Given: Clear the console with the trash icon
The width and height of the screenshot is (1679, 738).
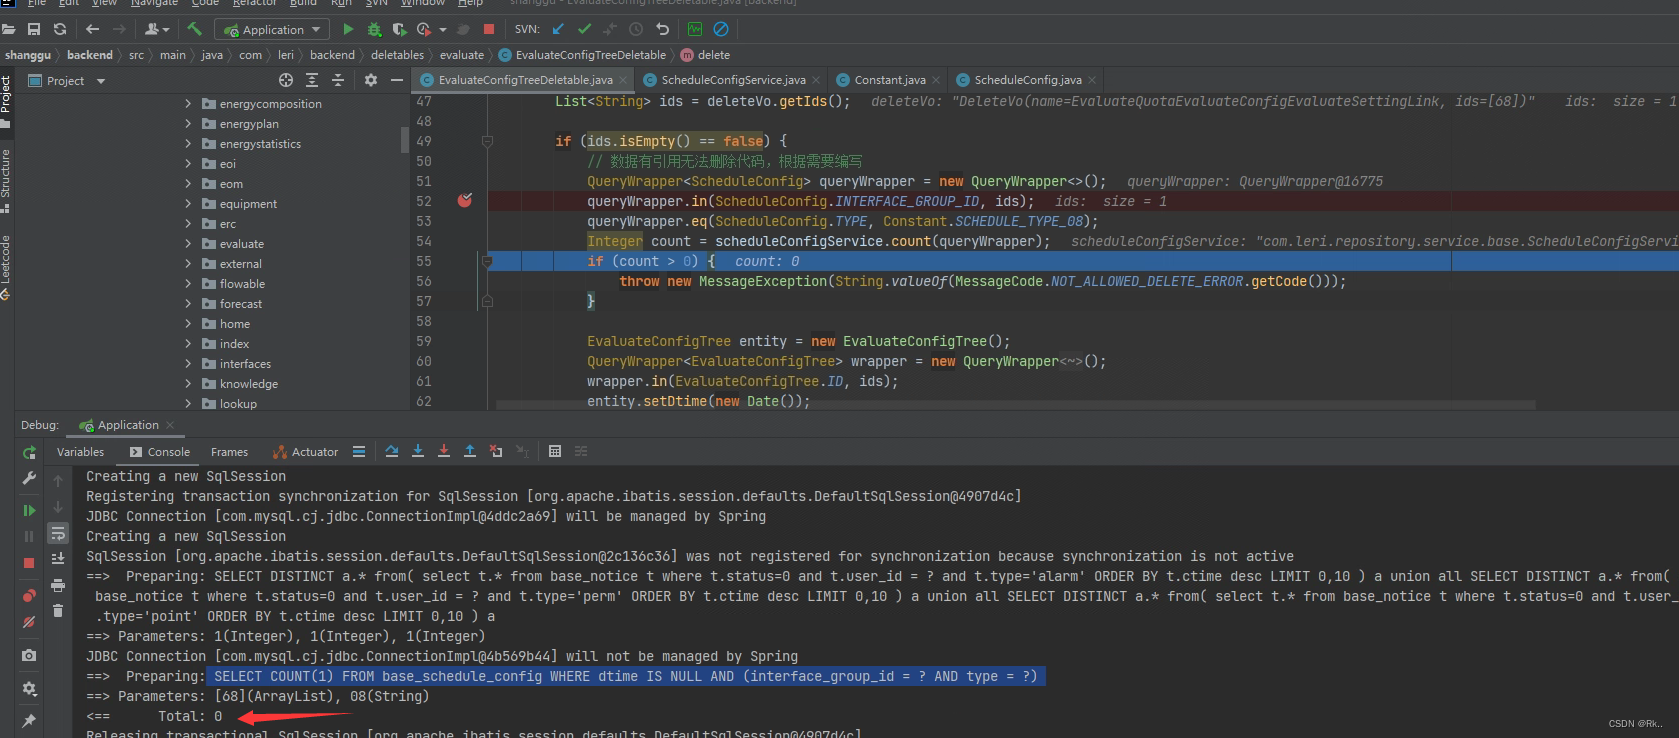Looking at the screenshot, I should coord(58,610).
